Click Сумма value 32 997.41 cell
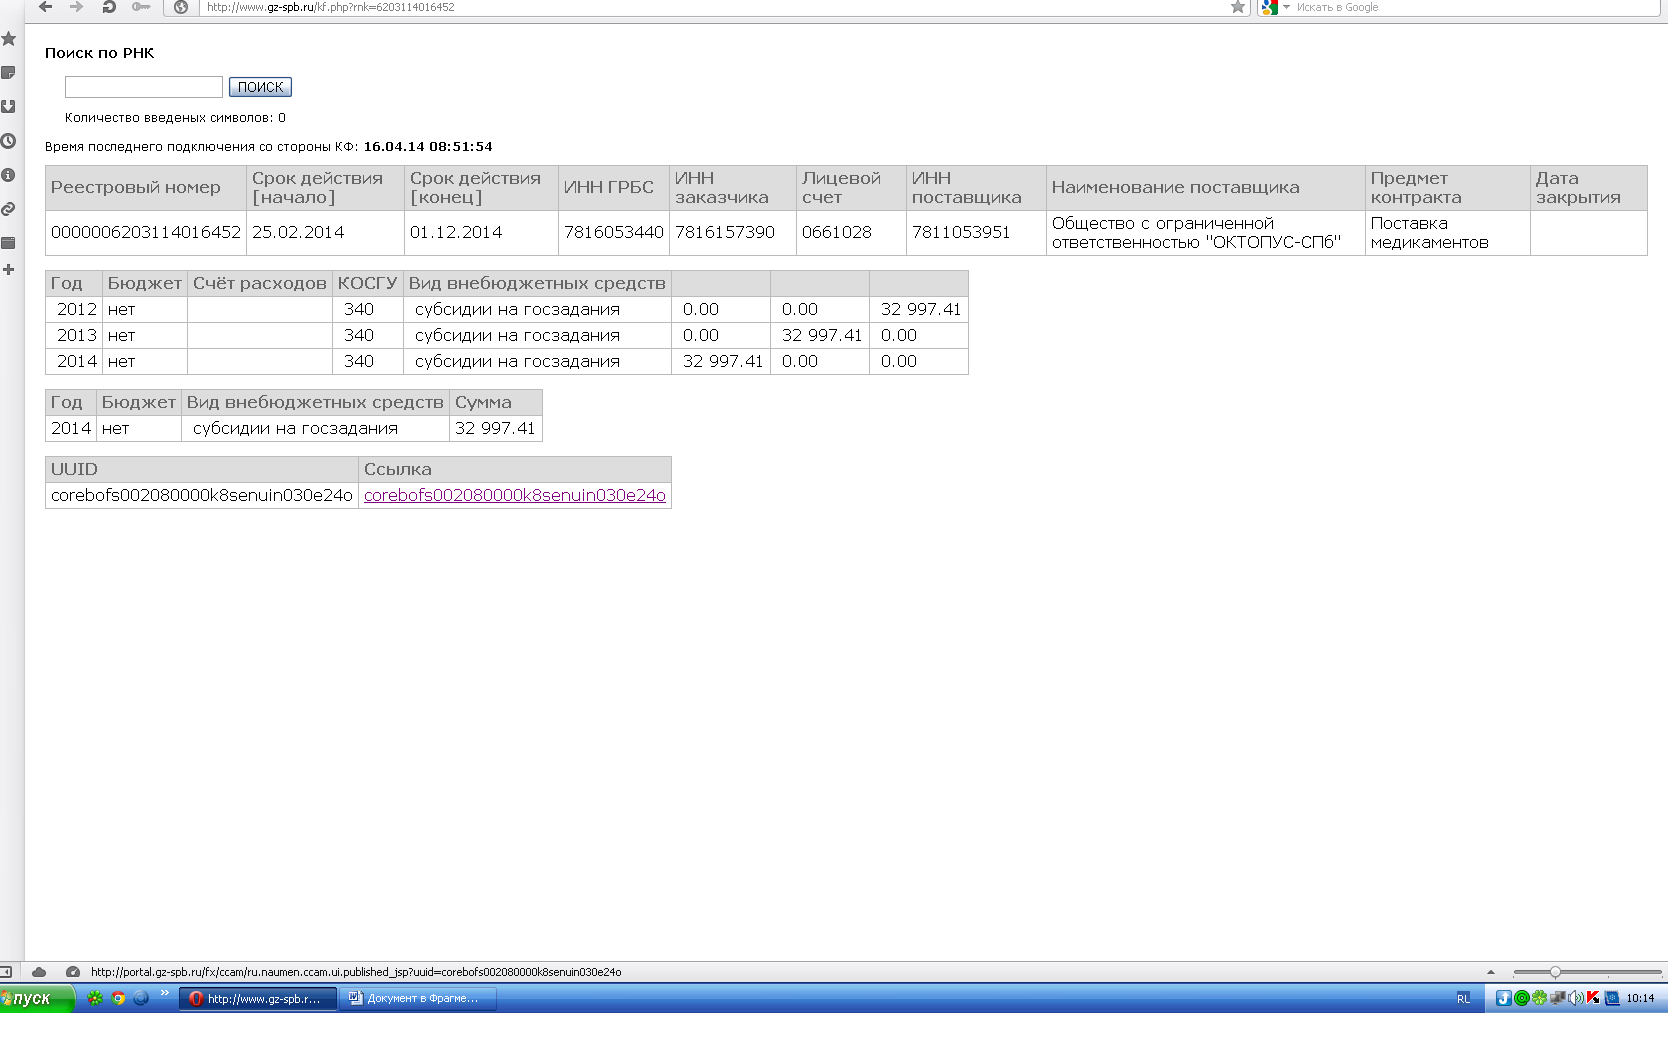Screen dimensions: 1680x1050 pyautogui.click(x=496, y=429)
